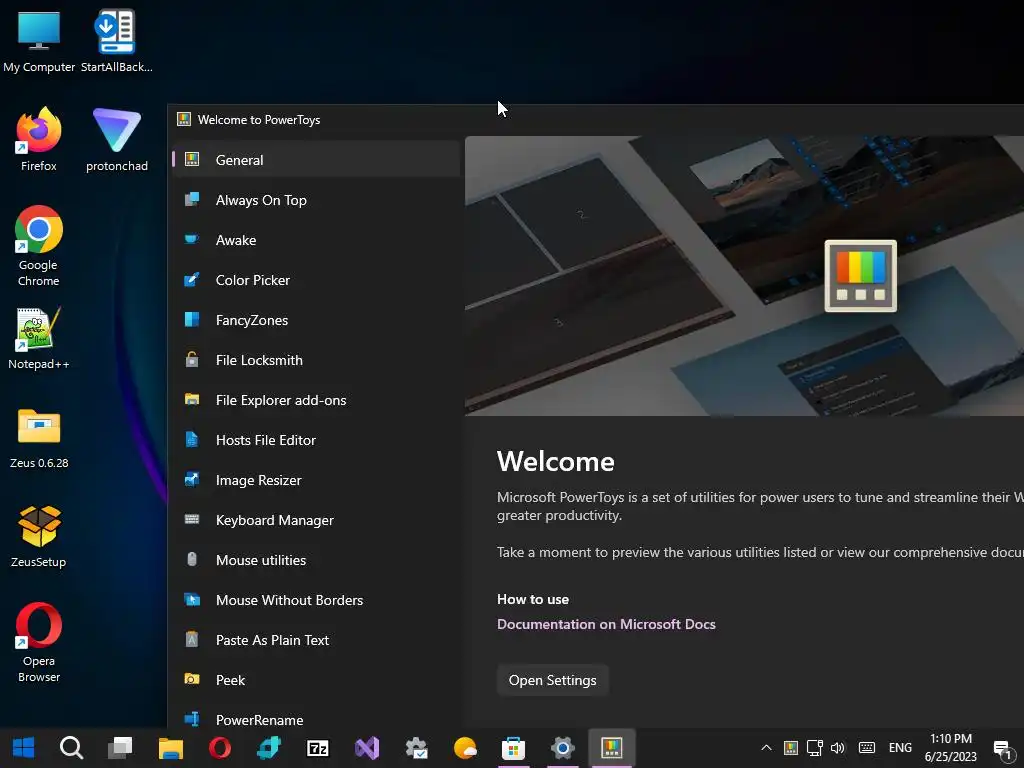
Task: Open Settings gear on taskbar
Action: tap(562, 748)
